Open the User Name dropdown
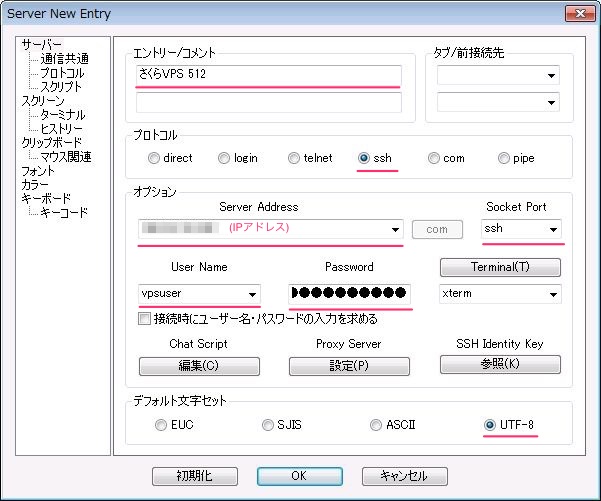 tap(251, 294)
